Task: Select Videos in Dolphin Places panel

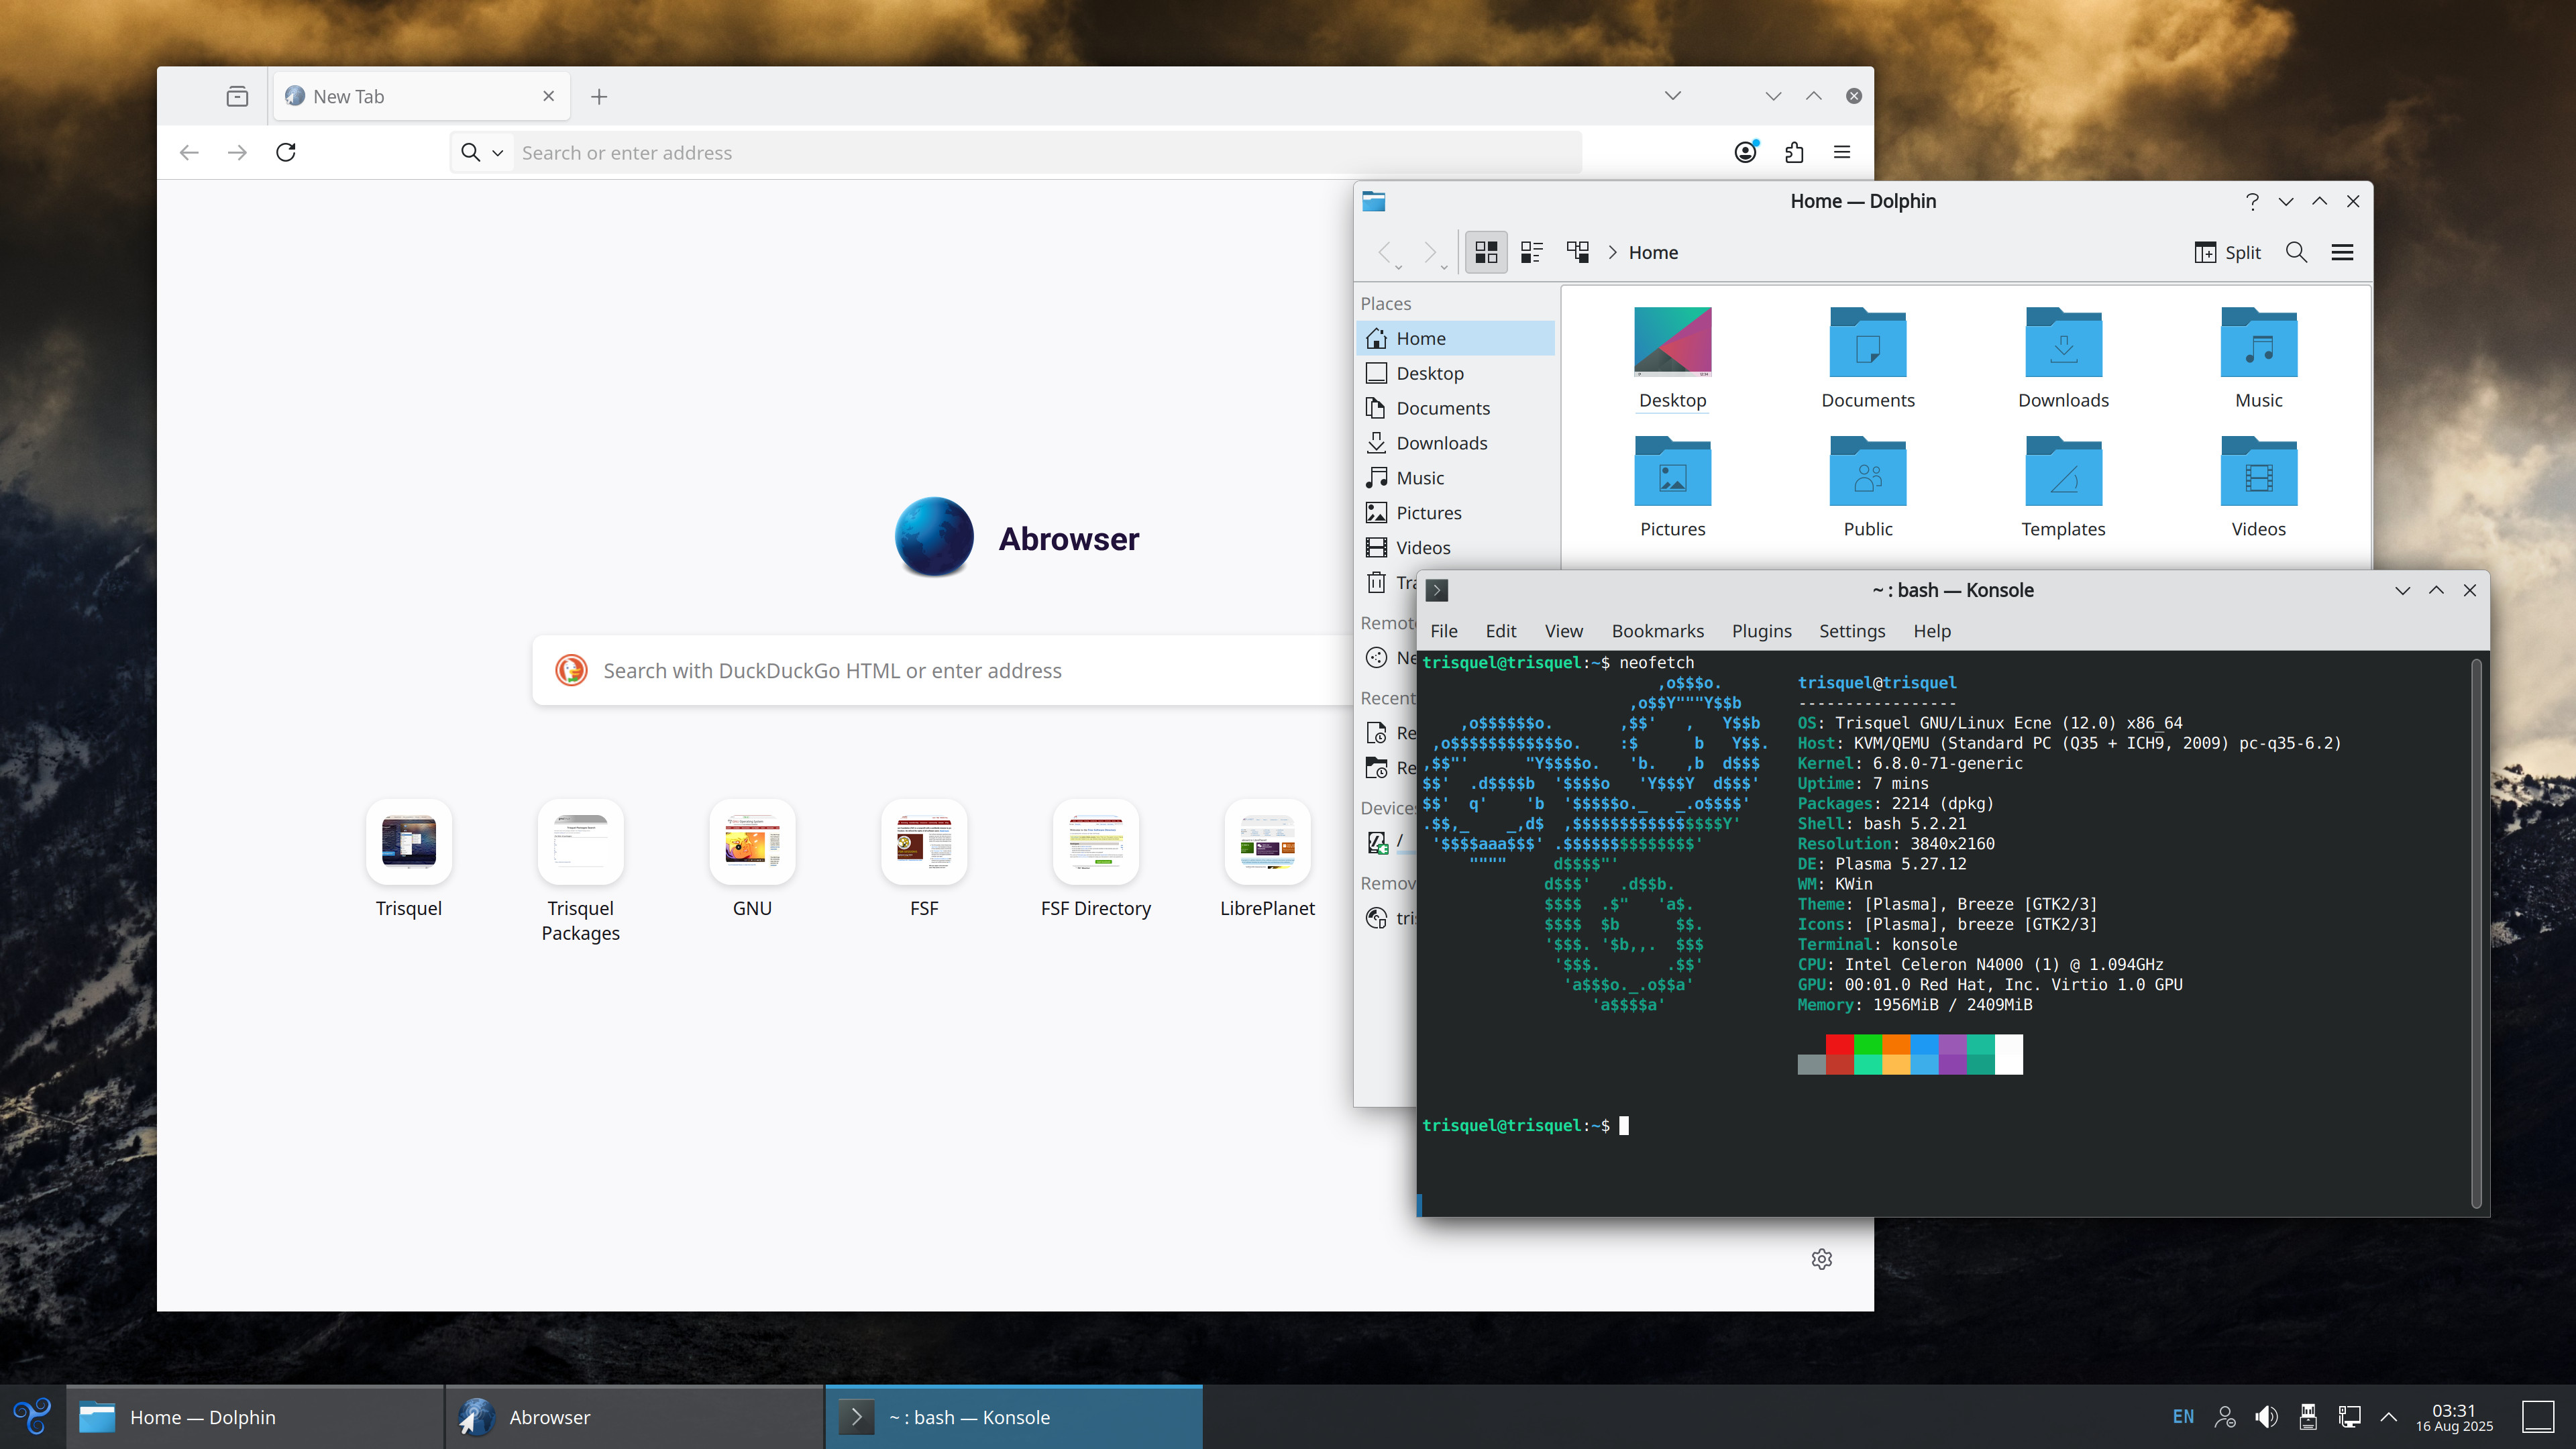Action: click(x=1456, y=548)
